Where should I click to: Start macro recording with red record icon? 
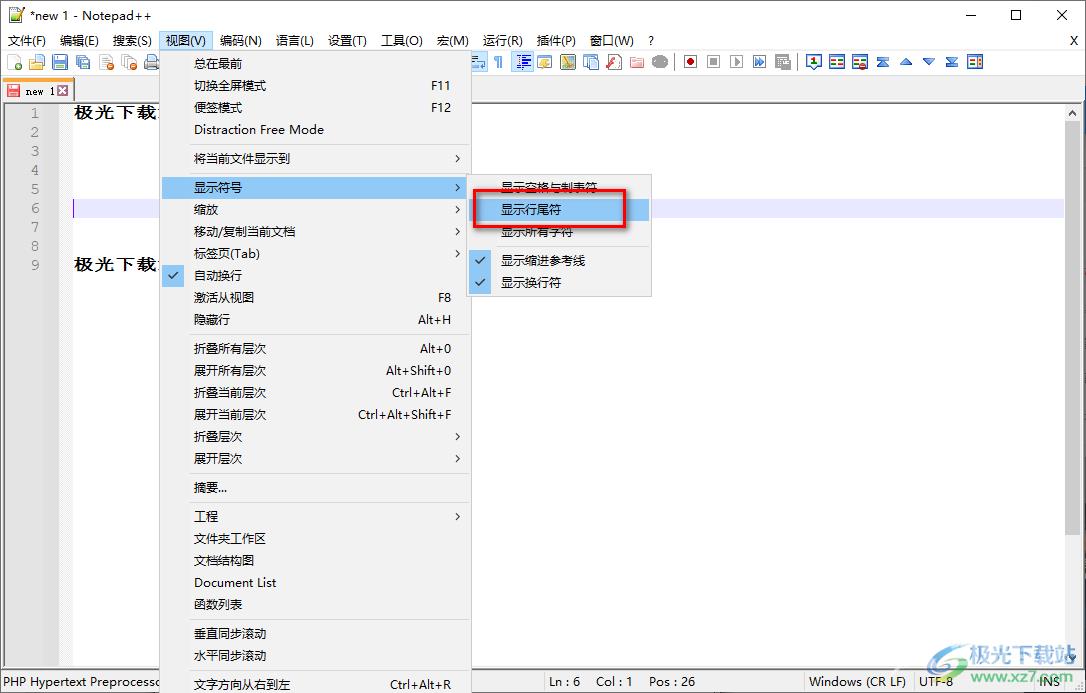pos(690,62)
